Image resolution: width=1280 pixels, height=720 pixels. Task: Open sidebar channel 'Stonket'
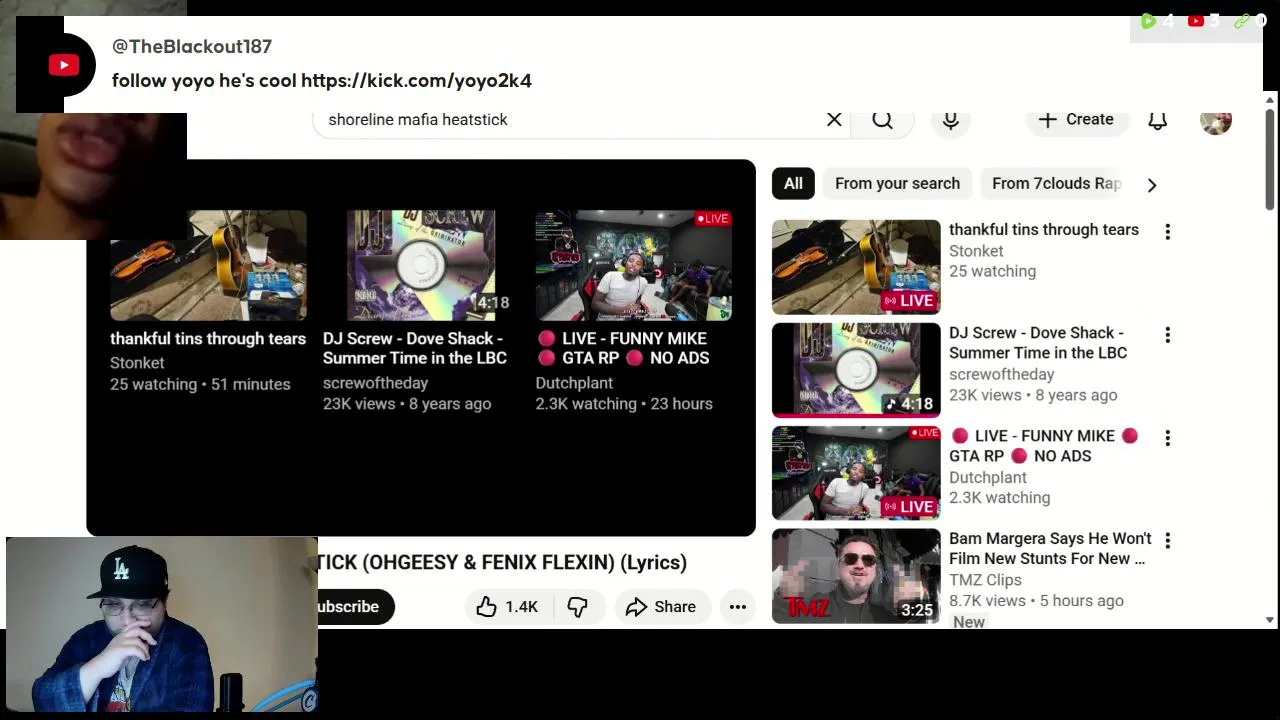click(x=976, y=251)
